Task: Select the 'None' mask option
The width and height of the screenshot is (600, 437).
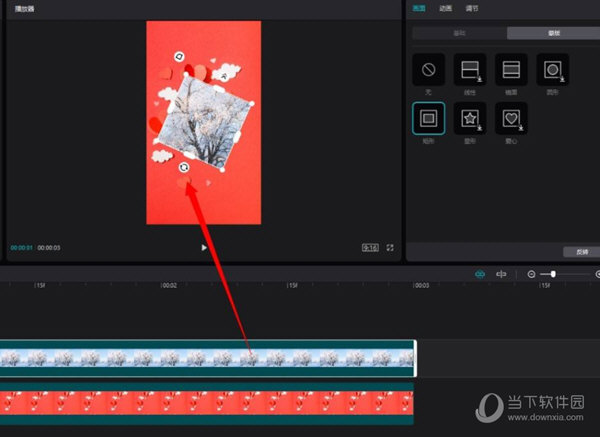Action: coord(428,70)
